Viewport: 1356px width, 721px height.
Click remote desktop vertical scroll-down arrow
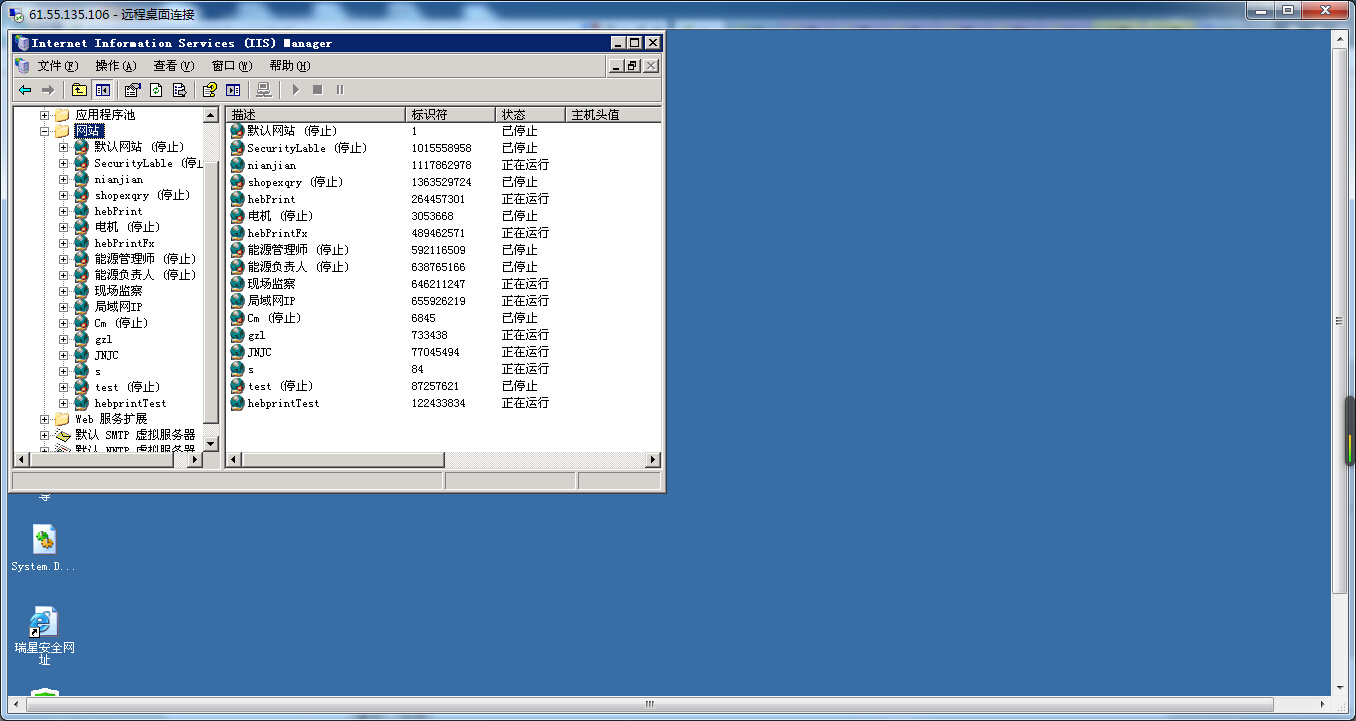click(x=1340, y=687)
